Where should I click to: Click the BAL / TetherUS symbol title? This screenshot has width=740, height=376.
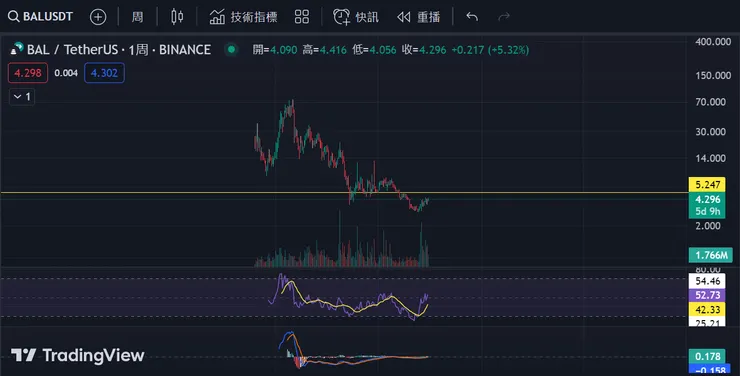[118, 50]
